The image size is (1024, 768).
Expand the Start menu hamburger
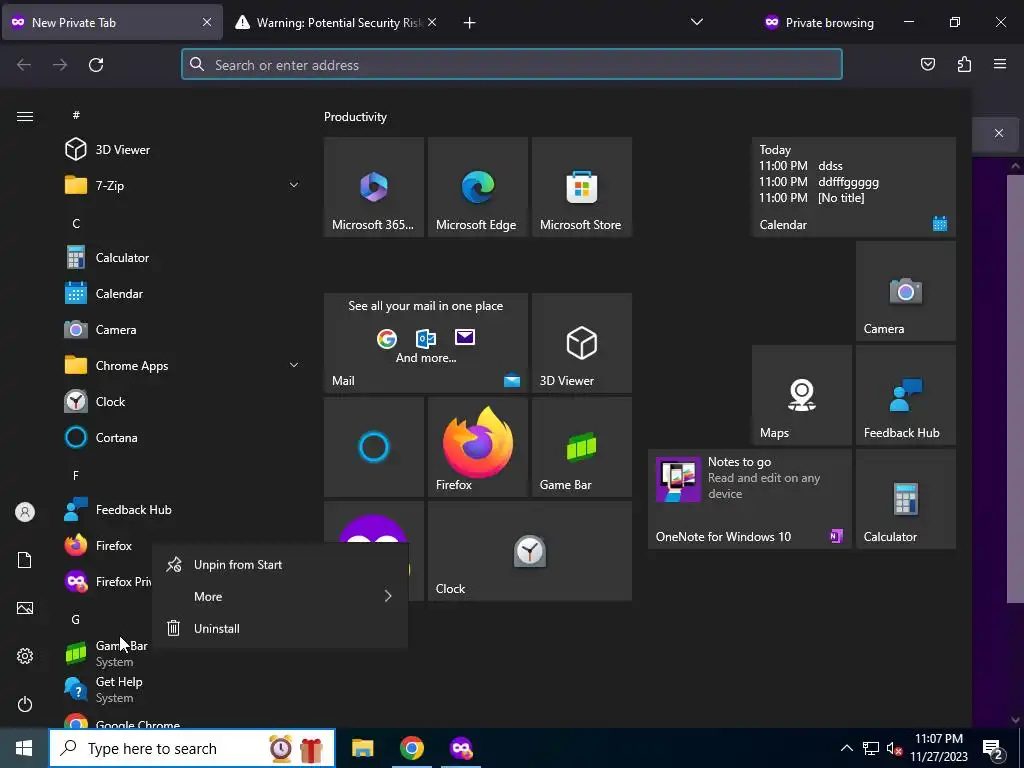point(25,116)
